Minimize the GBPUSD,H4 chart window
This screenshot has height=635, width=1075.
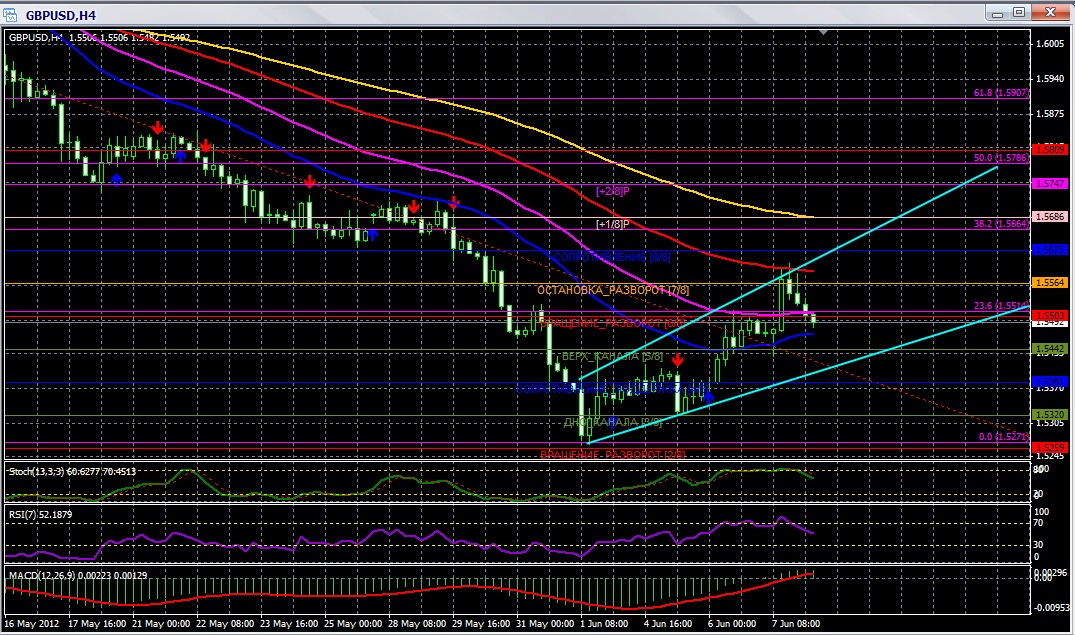998,12
